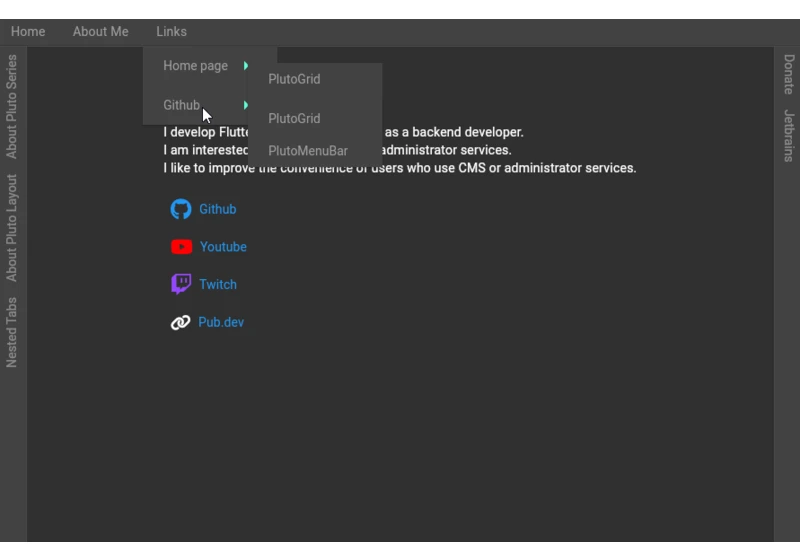Open the blue Github link
This screenshot has height=560, width=800.
point(218,209)
